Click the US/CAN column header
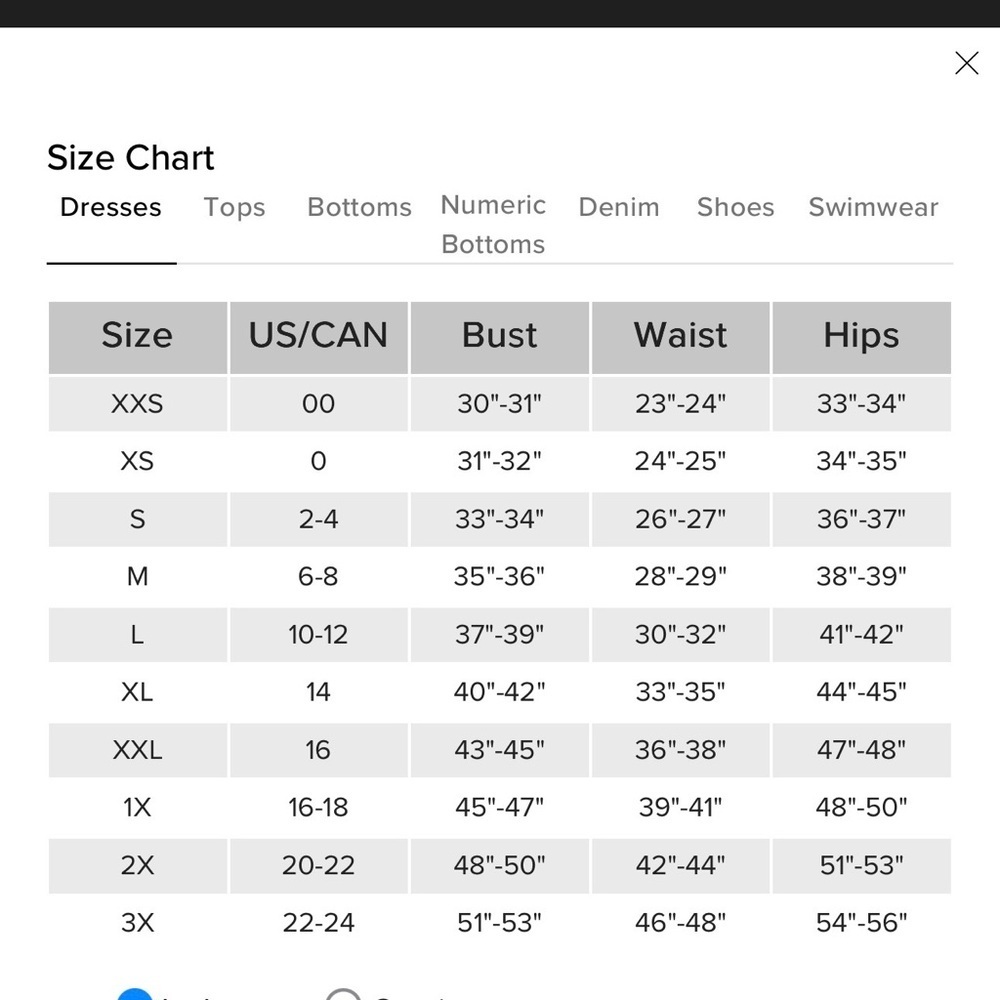Viewport: 1000px width, 1000px height. (x=318, y=337)
